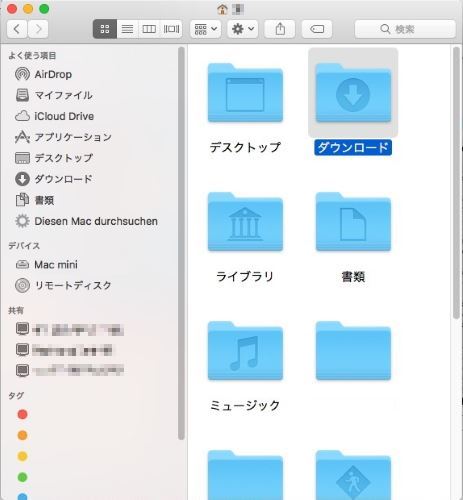This screenshot has height=500, width=463.
Task: Select the unlabeled folder beside ミュージック
Action: tap(353, 351)
